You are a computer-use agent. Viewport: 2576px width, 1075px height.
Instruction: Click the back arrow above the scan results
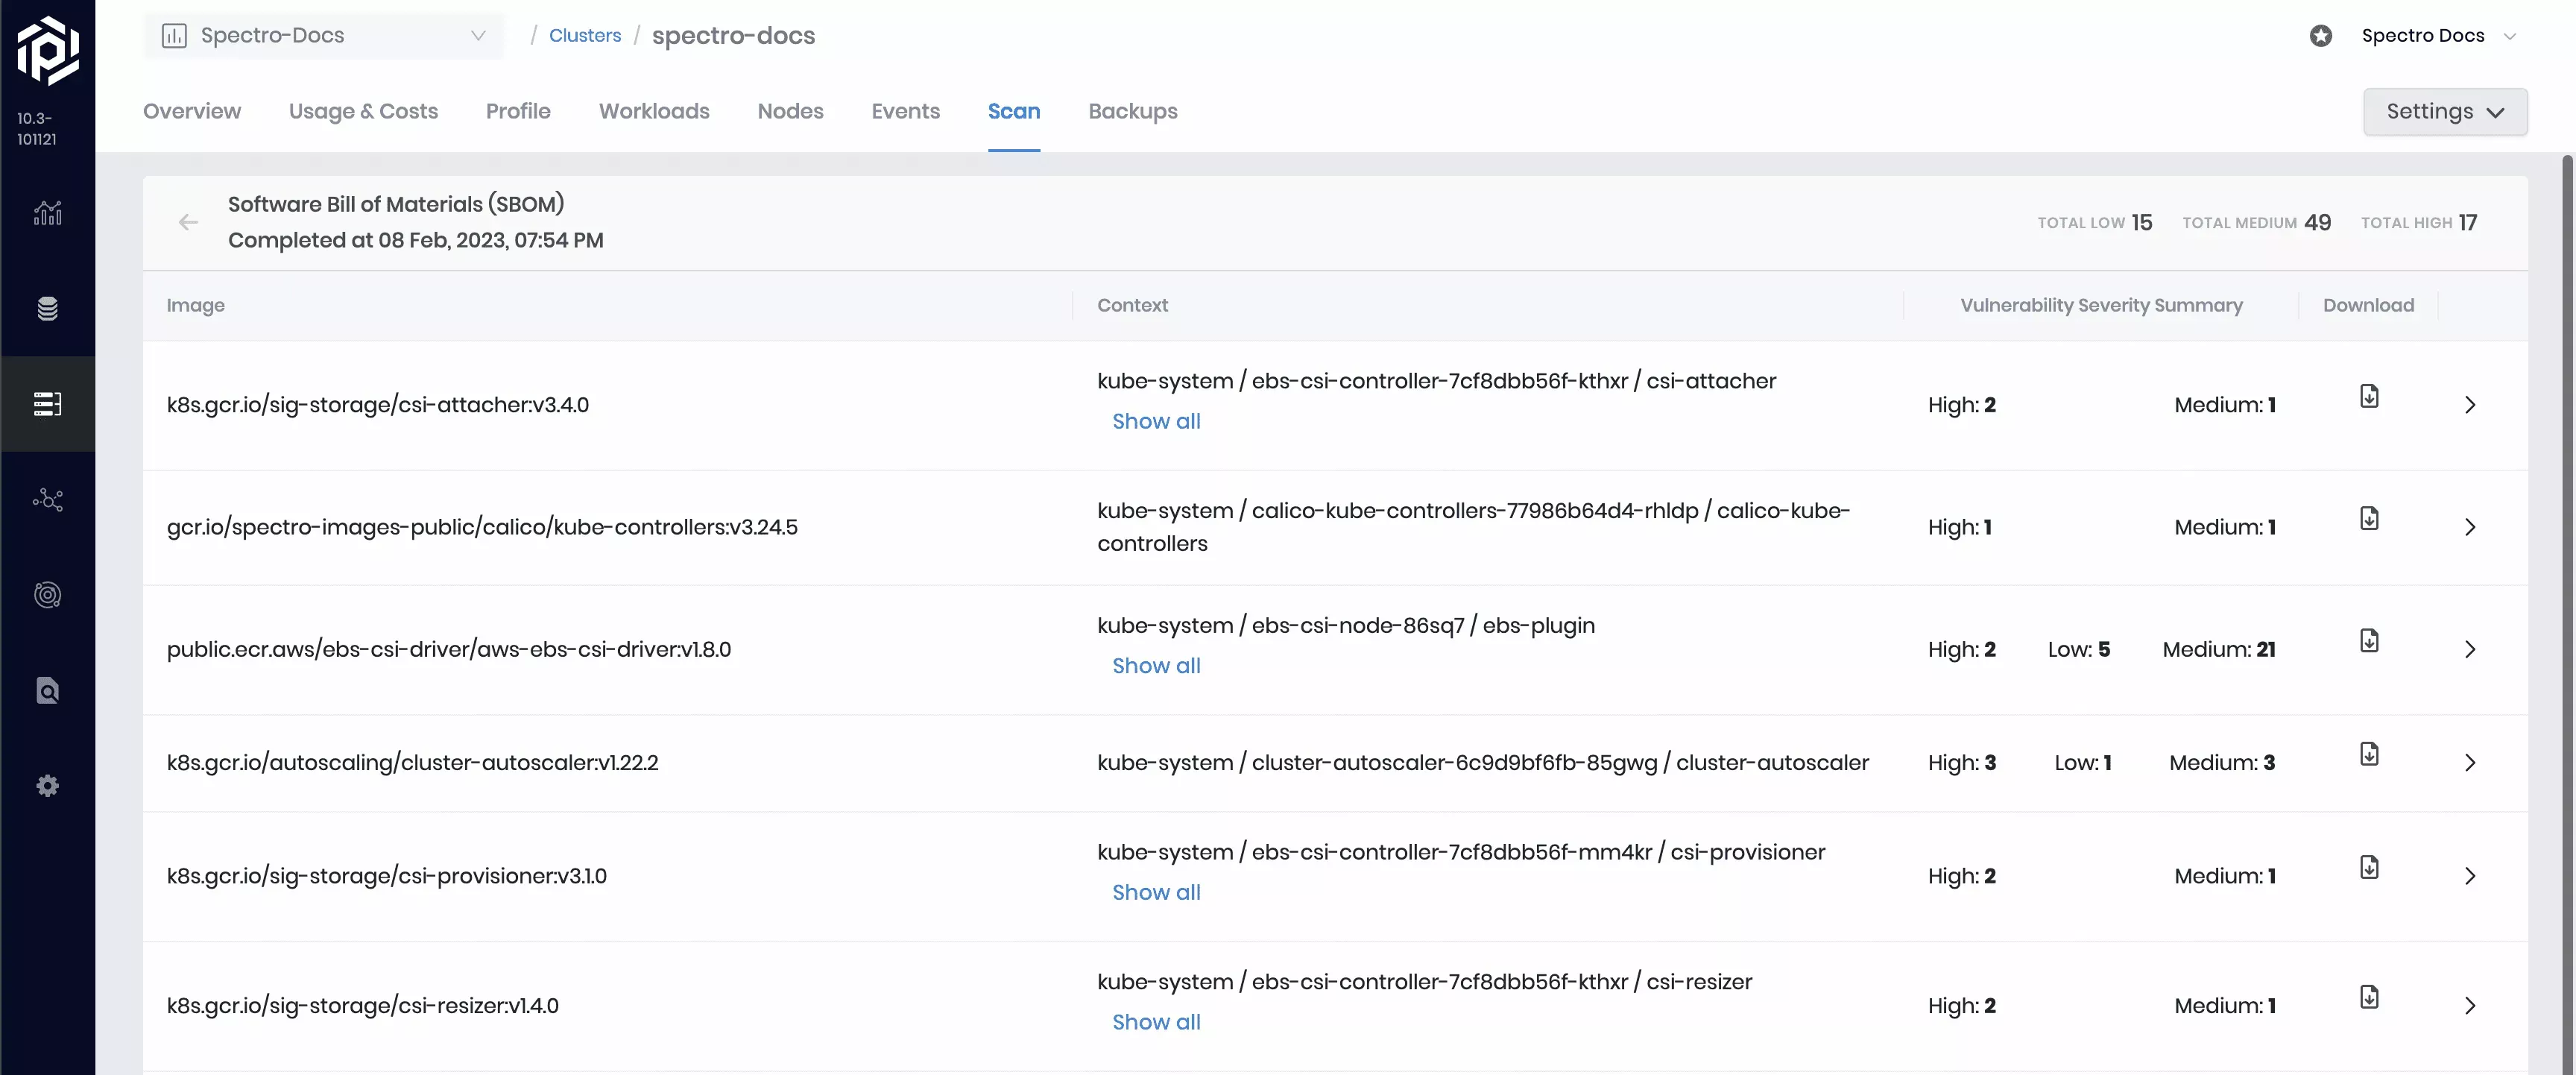(188, 222)
